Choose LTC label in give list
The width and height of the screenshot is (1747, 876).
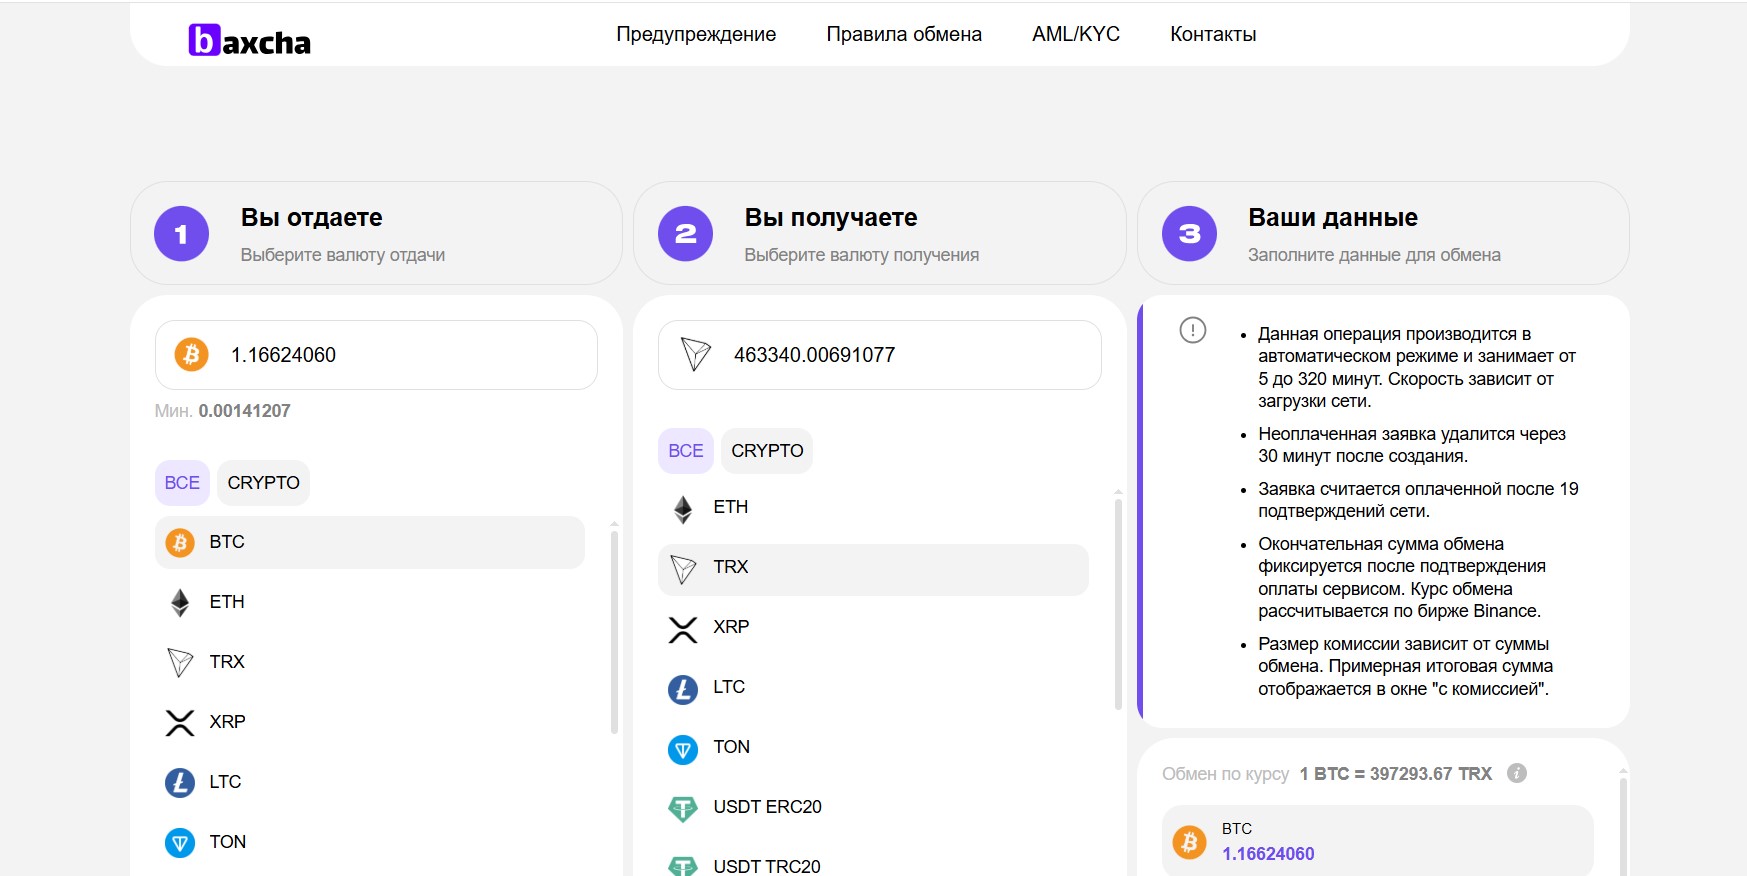tap(225, 782)
